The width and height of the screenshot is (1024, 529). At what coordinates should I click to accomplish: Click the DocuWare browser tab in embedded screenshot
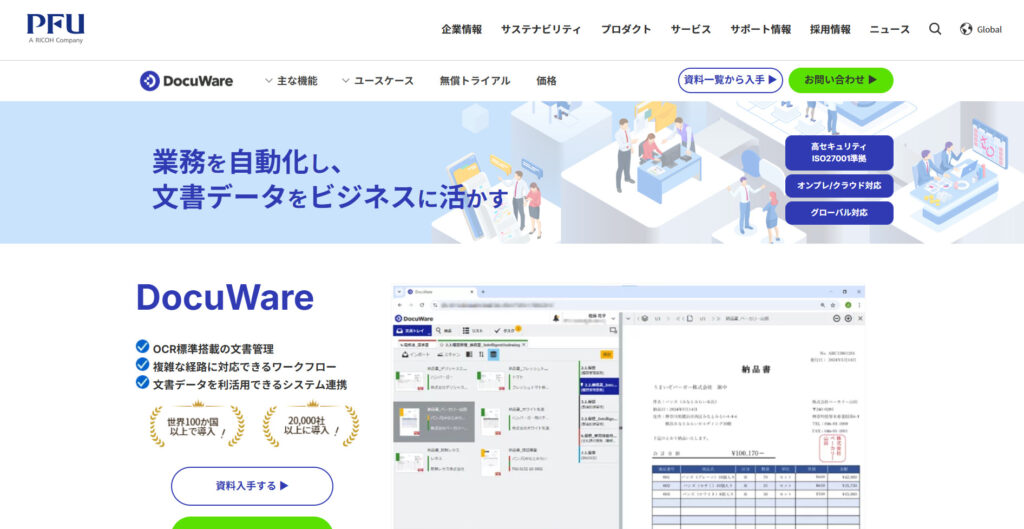(x=441, y=292)
